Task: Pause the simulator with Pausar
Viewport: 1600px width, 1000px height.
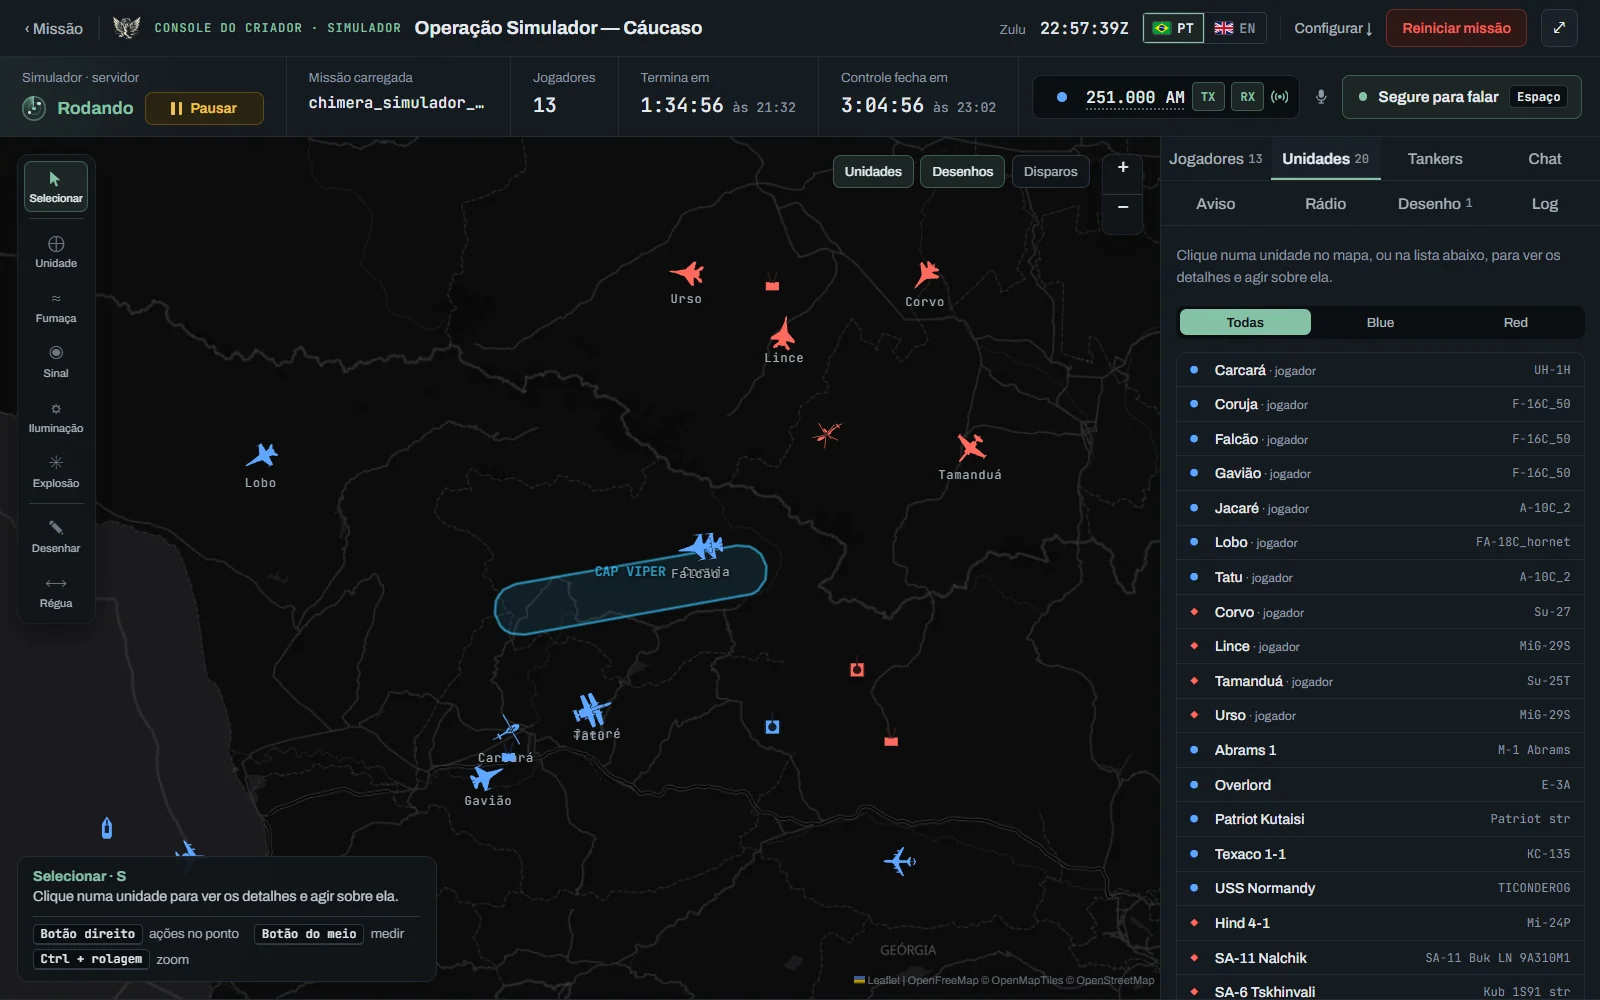Action: 204,108
